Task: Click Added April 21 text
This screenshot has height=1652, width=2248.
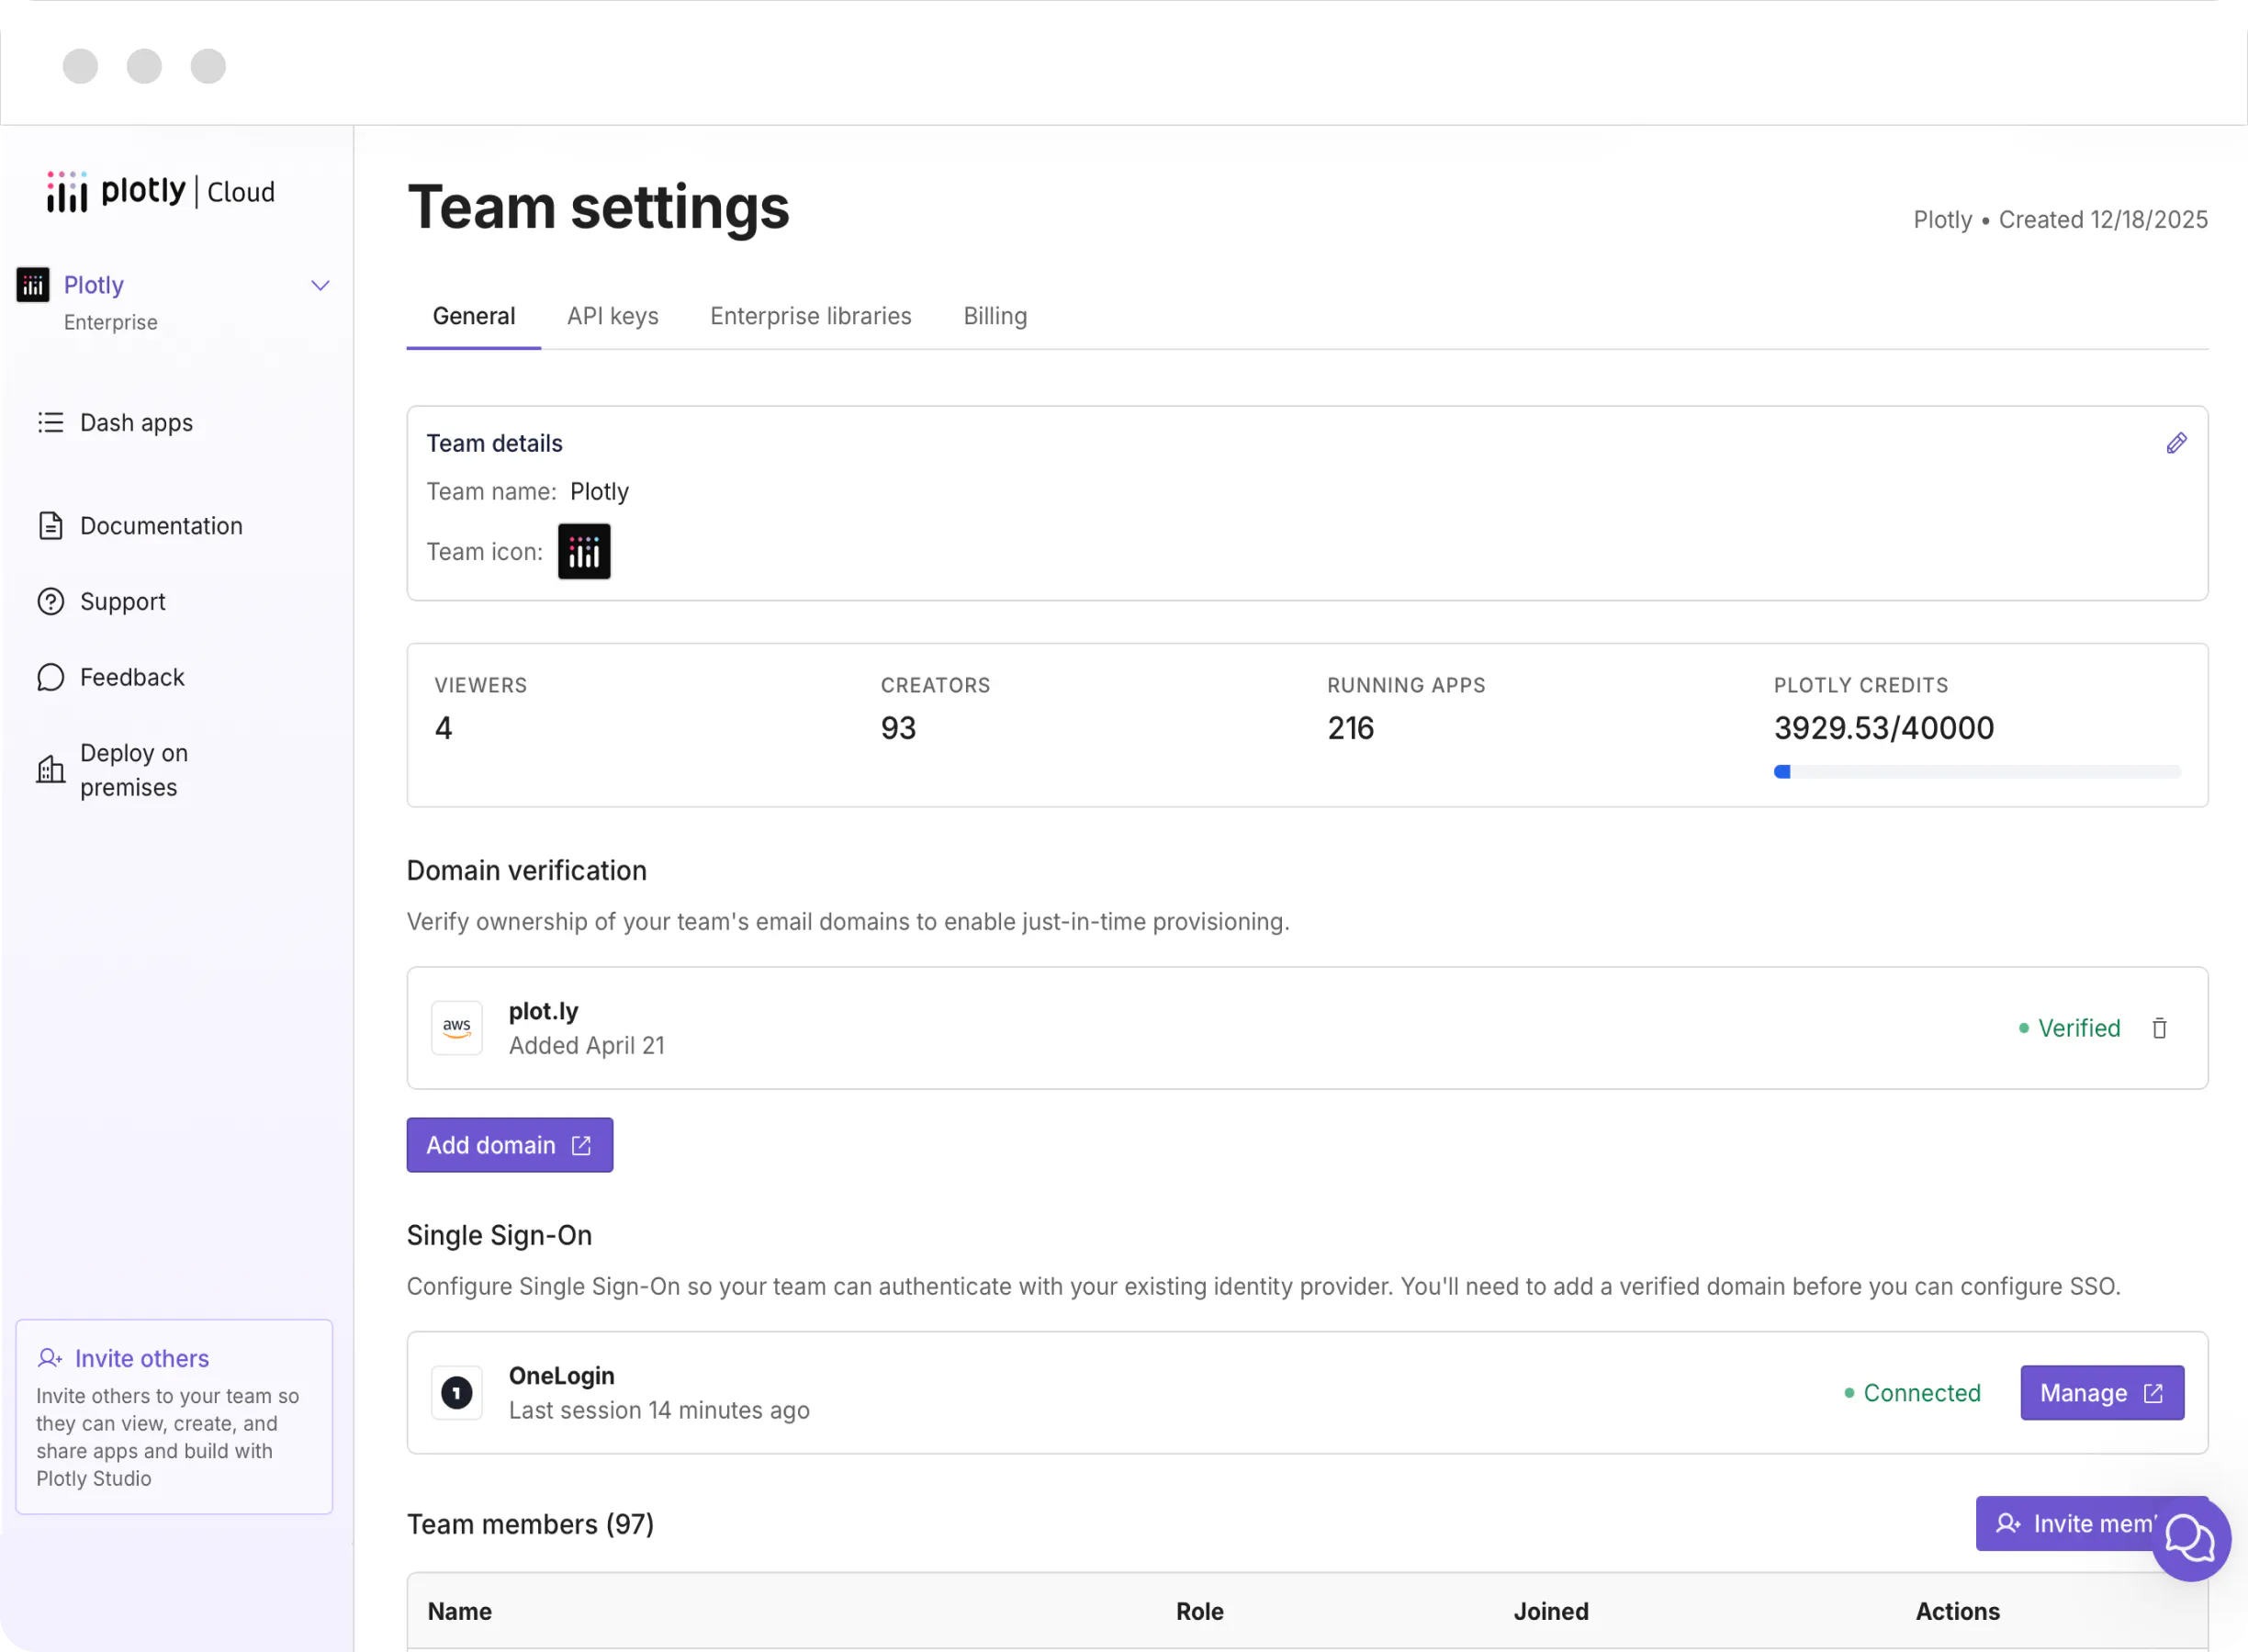Action: click(587, 1045)
